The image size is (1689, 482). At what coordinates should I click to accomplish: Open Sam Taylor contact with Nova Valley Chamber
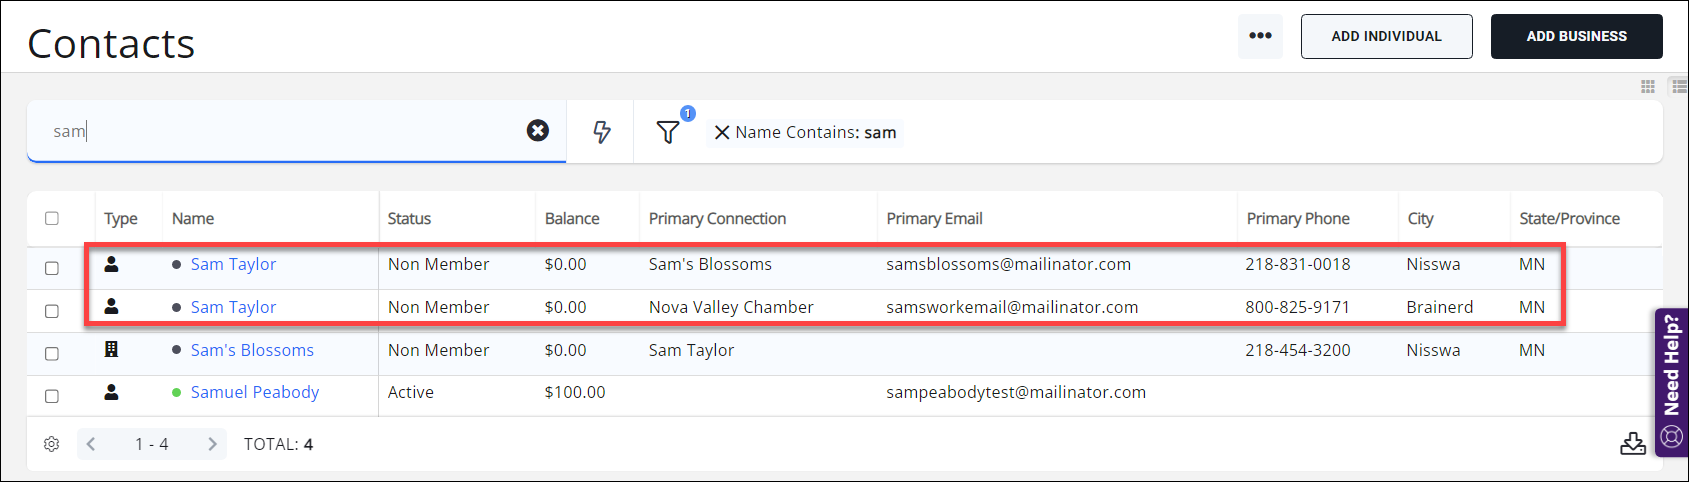233,307
